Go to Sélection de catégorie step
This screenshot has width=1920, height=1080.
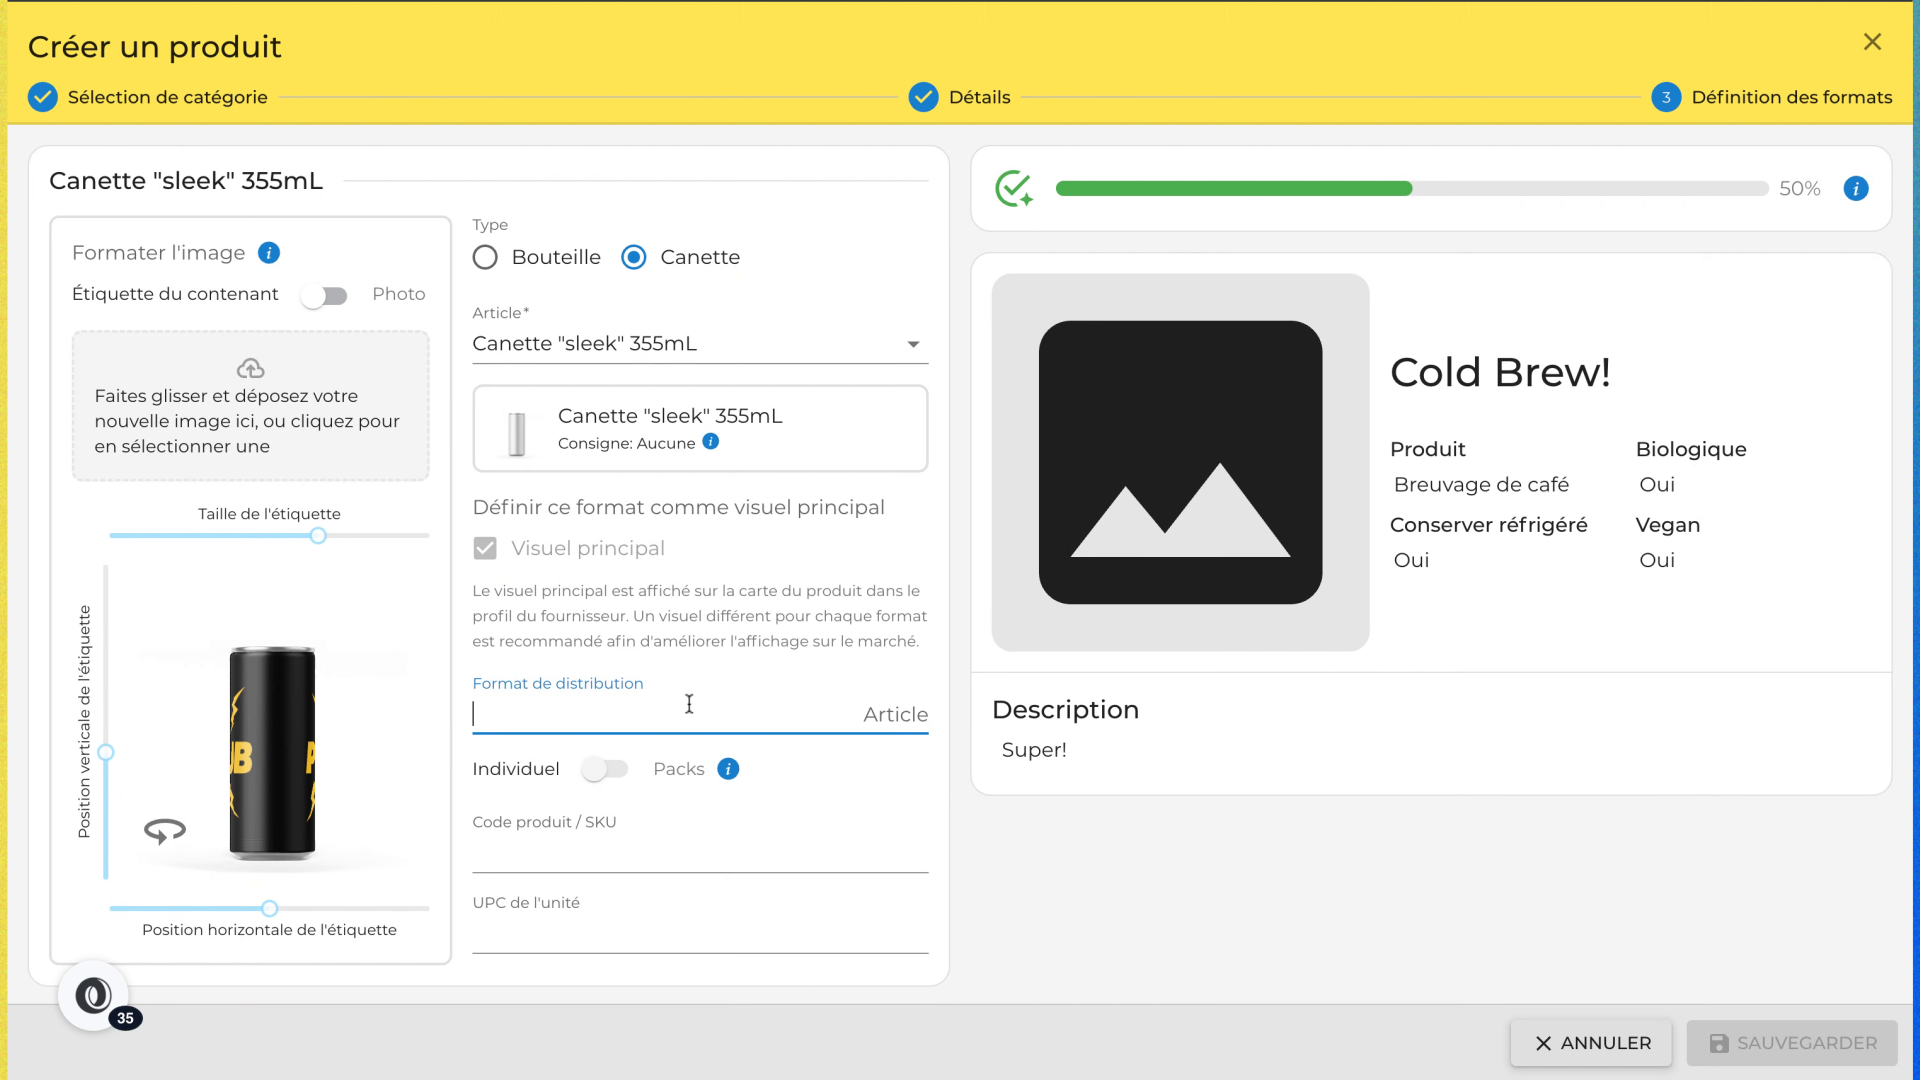tap(148, 97)
